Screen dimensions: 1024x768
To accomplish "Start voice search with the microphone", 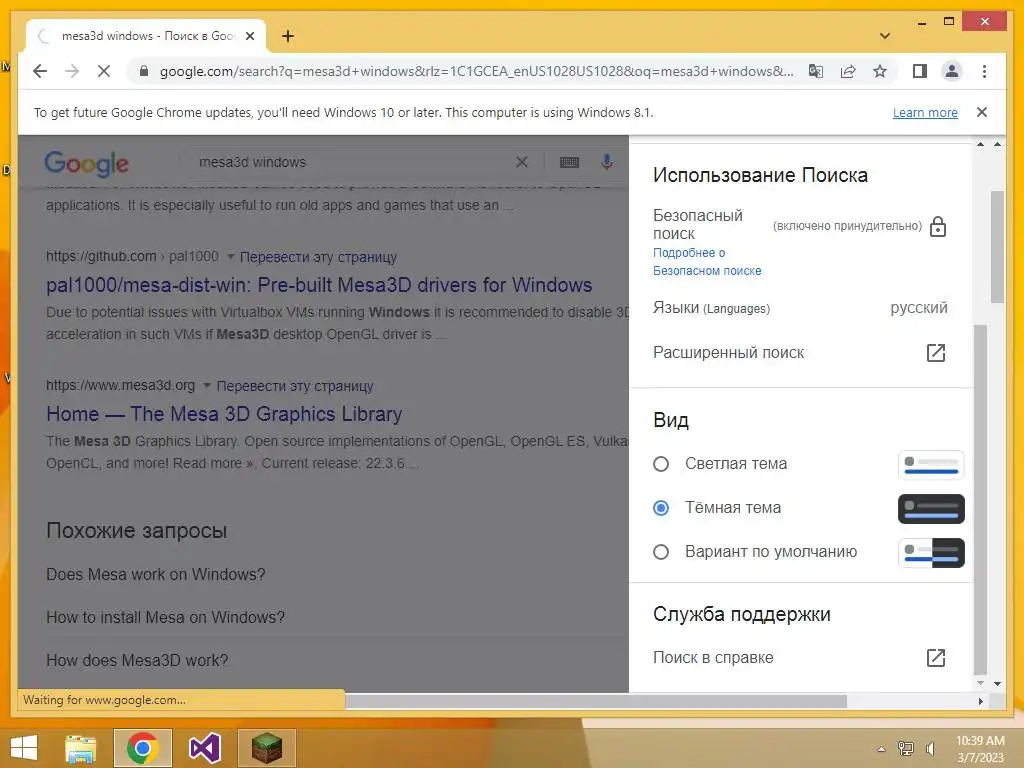I will [607, 162].
